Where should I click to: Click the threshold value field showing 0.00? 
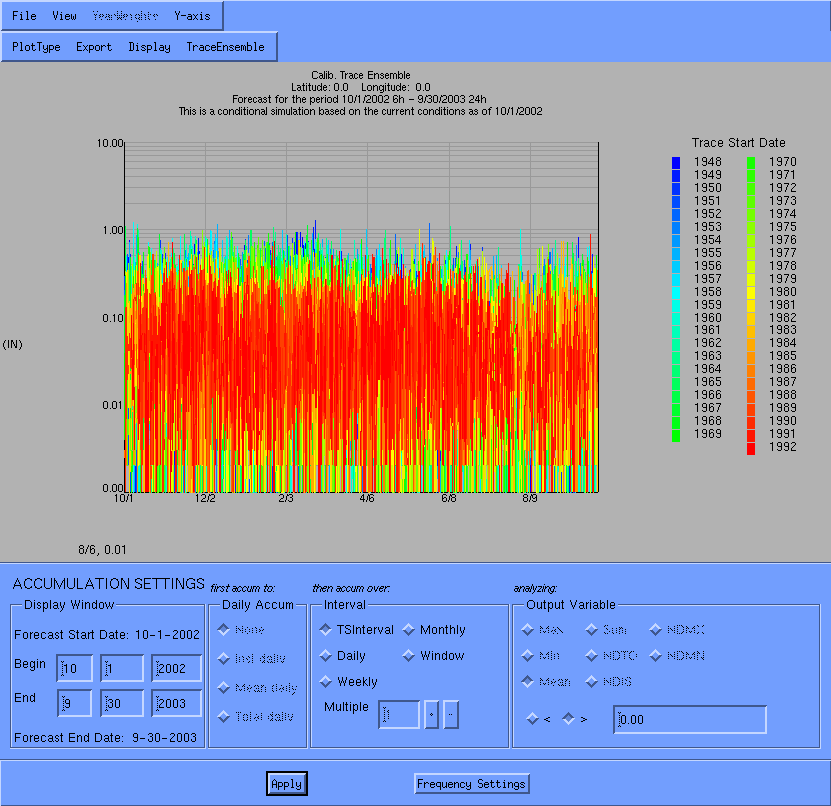pos(689,719)
